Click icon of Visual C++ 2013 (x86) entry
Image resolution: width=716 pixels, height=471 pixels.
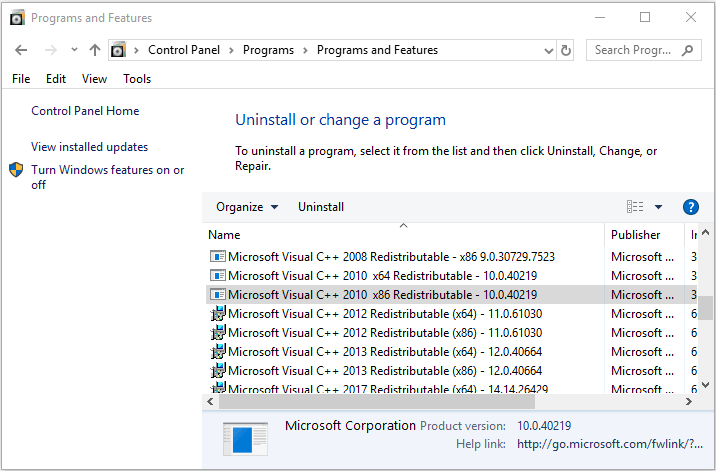point(218,370)
